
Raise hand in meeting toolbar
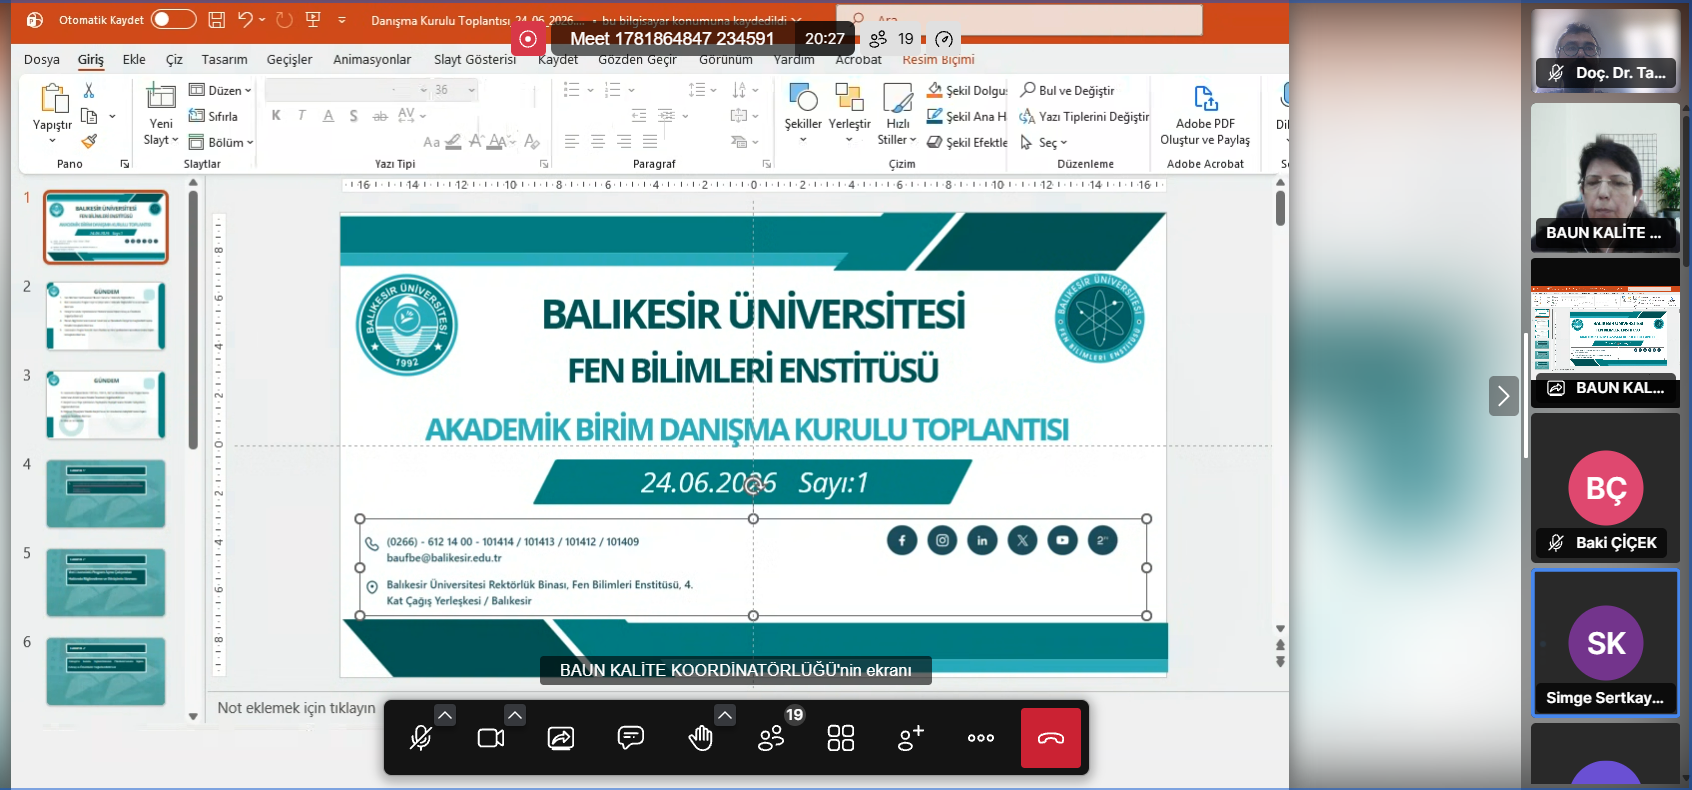point(701,738)
